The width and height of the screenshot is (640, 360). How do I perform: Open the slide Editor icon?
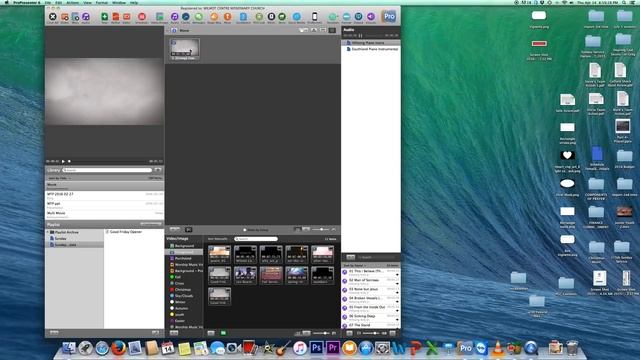tap(127, 17)
